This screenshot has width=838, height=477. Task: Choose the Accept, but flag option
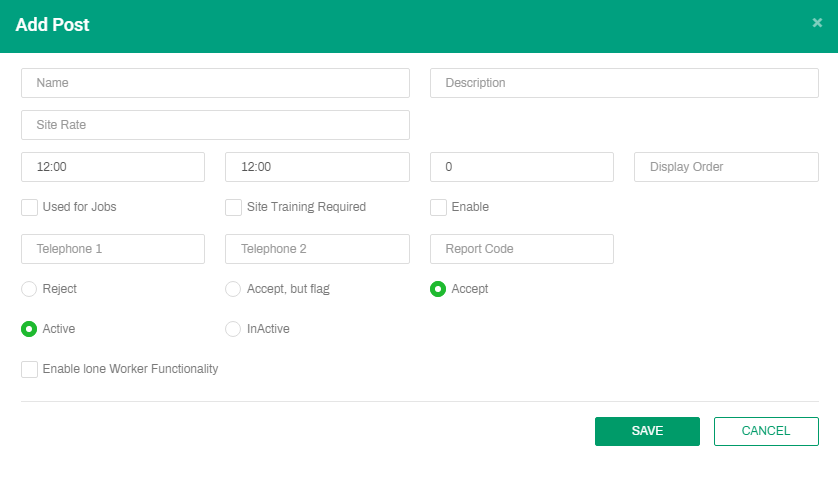233,289
